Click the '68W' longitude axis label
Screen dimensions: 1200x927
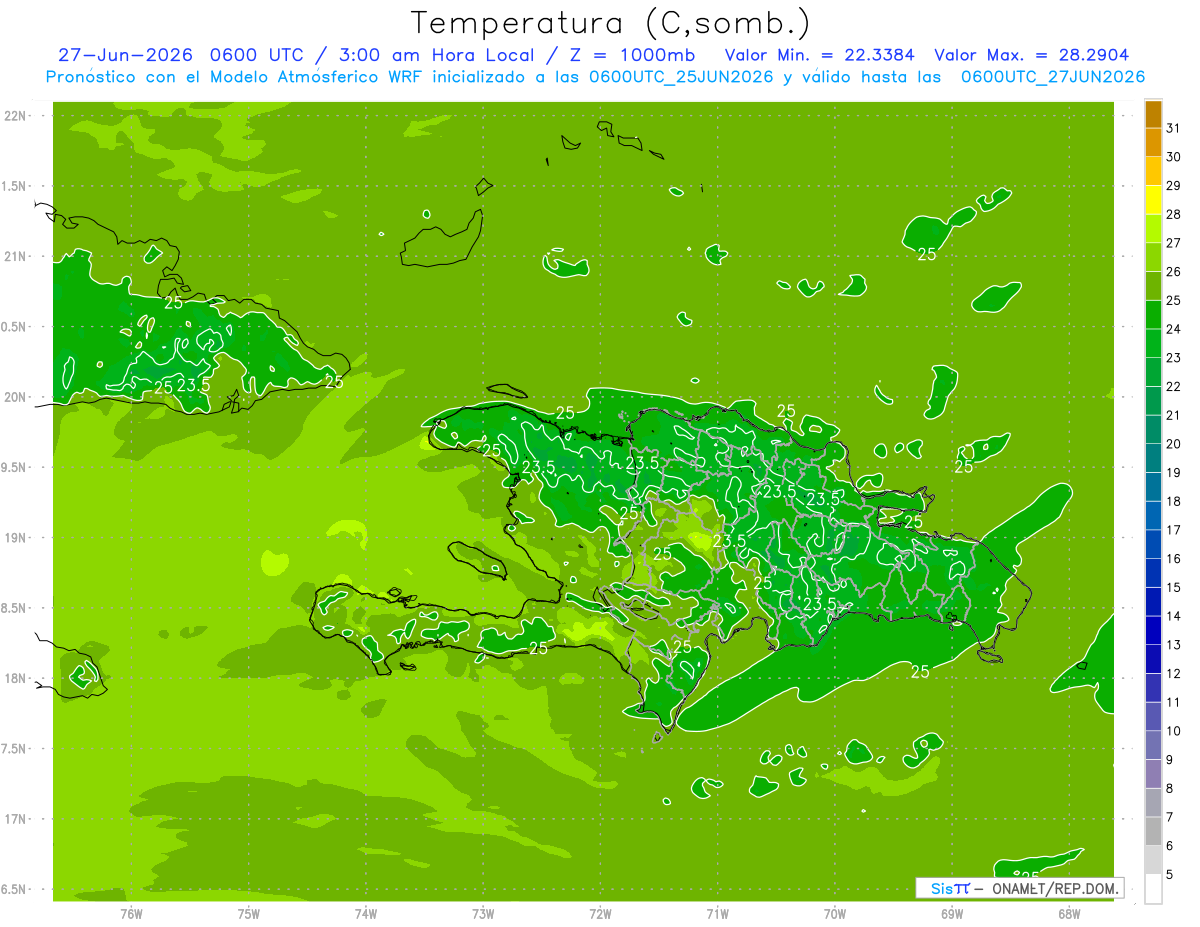point(1069,913)
